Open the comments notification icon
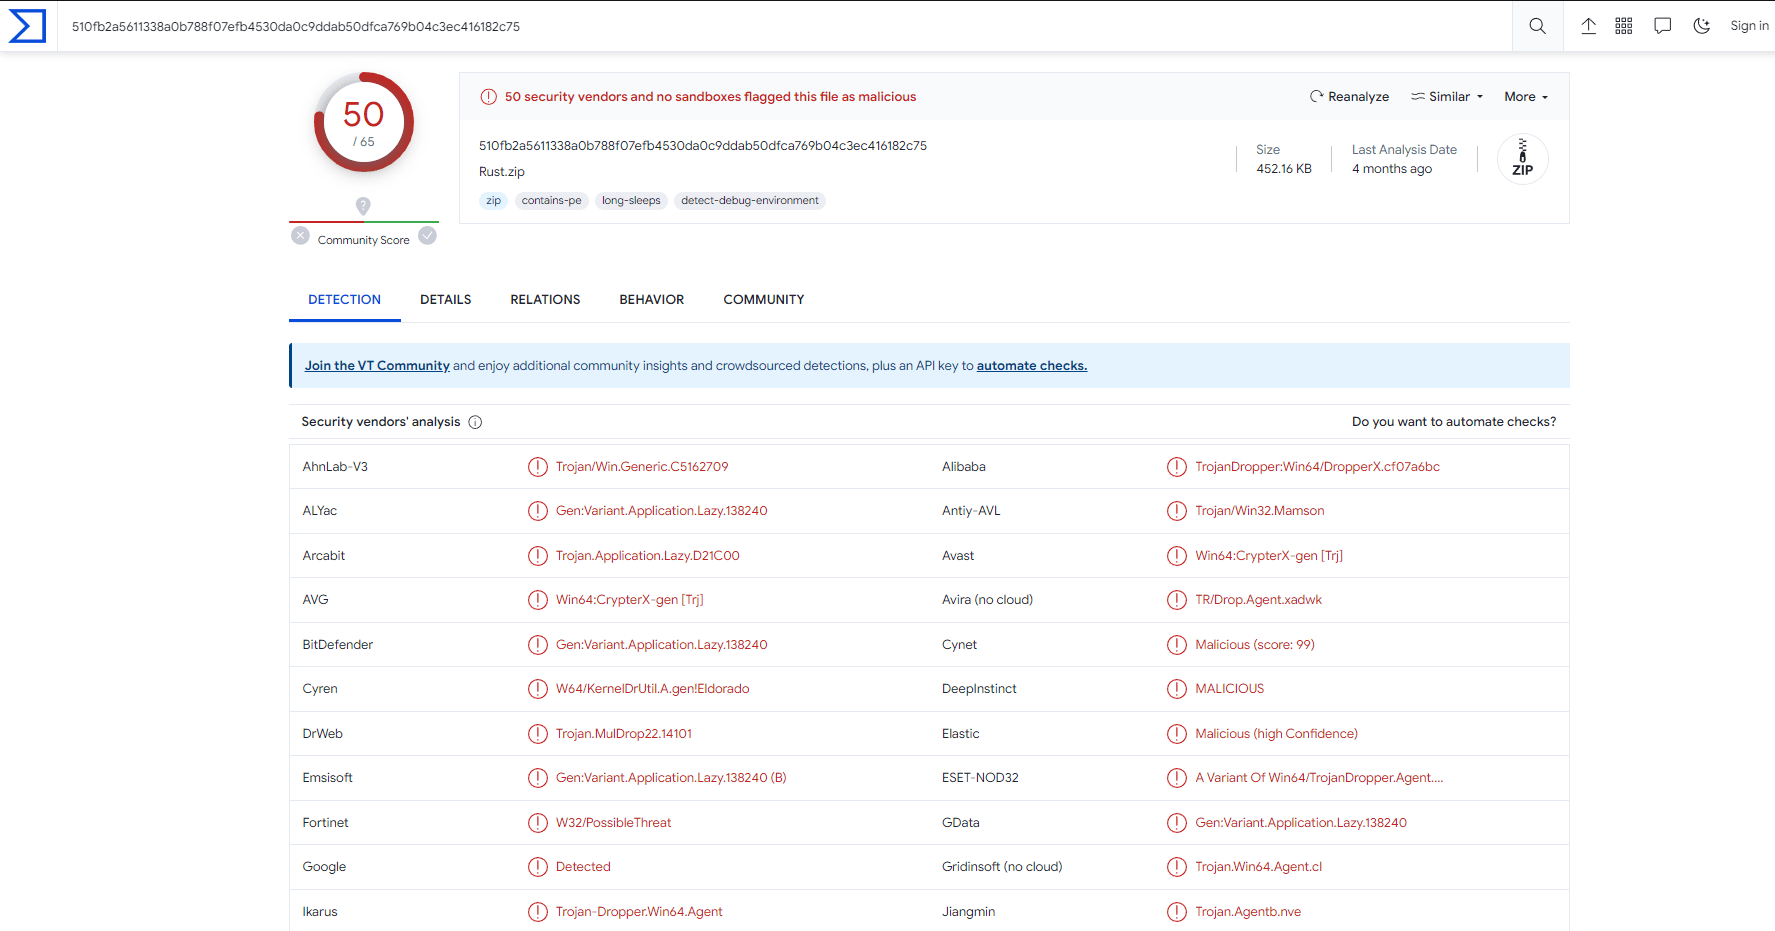This screenshot has width=1775, height=931. coord(1663,26)
